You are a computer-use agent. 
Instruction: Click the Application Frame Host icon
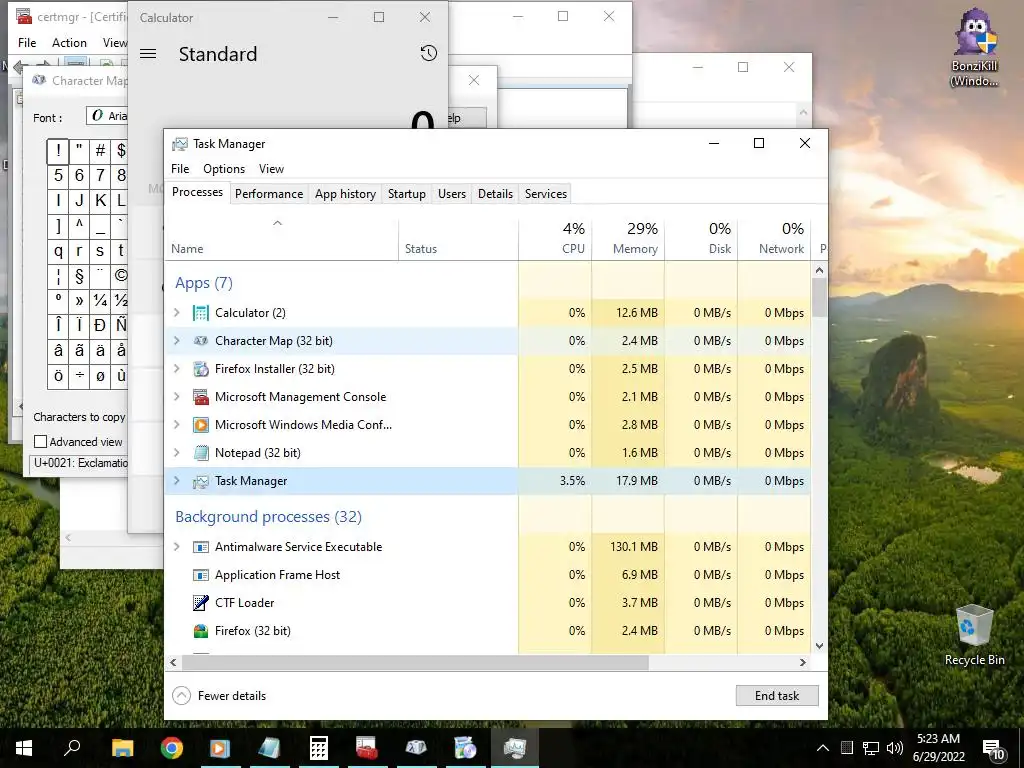pos(200,575)
